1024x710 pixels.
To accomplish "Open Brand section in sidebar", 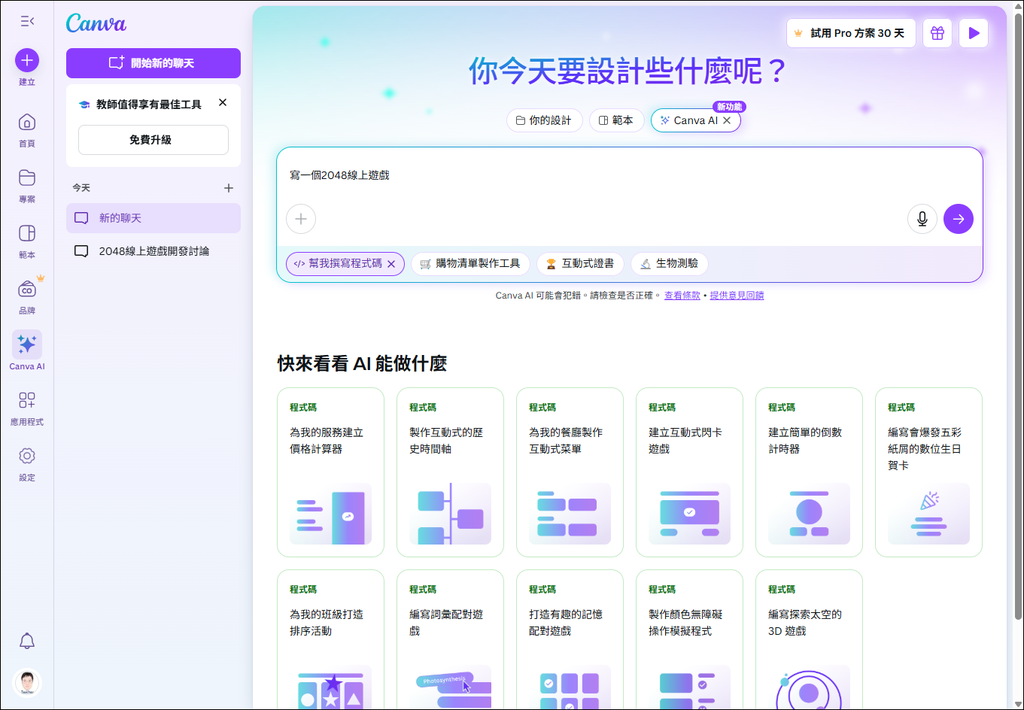I will point(27,297).
